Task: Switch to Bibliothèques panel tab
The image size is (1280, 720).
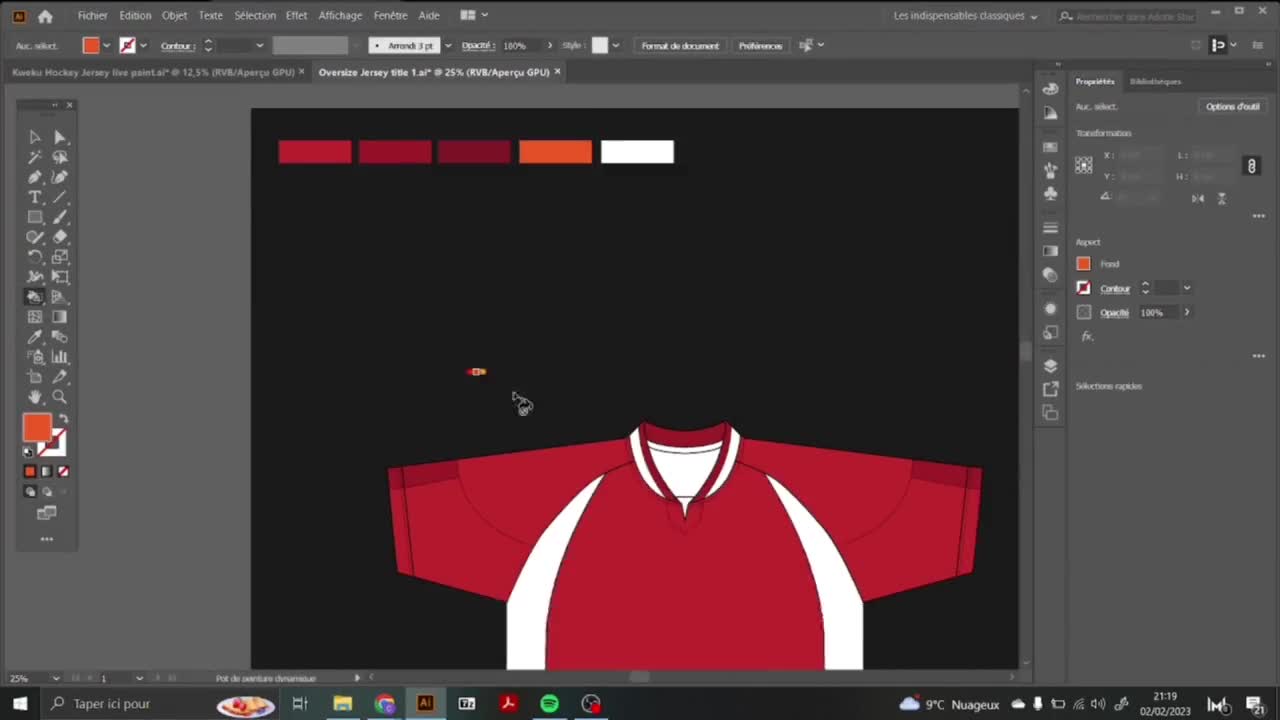Action: click(x=1155, y=81)
